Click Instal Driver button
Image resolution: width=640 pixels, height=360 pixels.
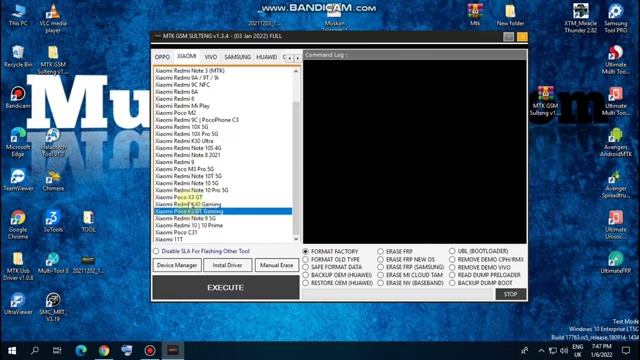227,265
